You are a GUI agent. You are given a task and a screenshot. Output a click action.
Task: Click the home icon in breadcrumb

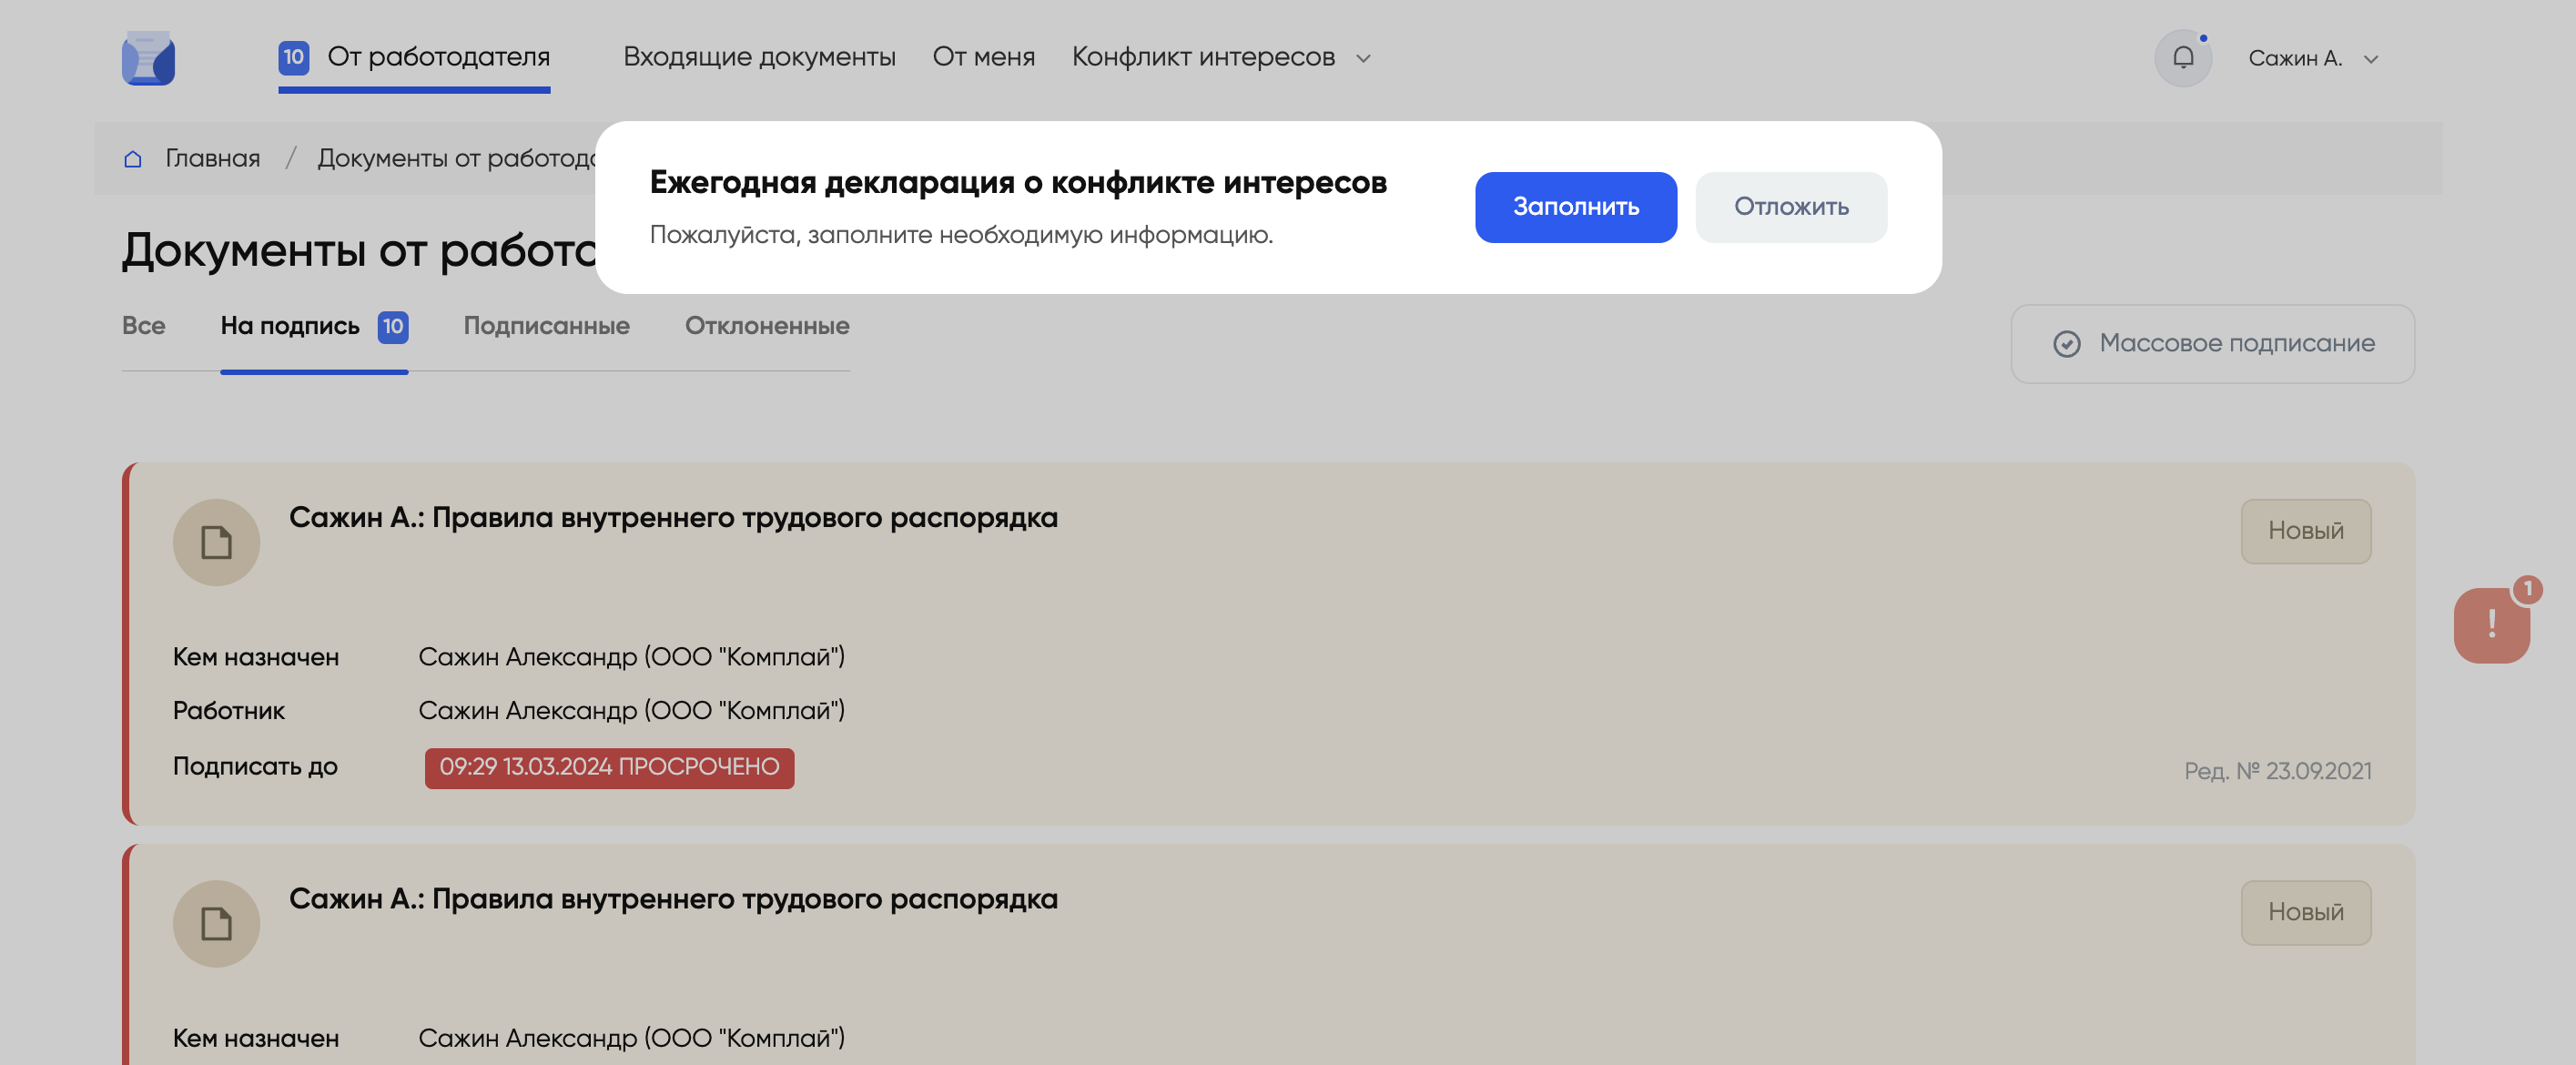133,159
